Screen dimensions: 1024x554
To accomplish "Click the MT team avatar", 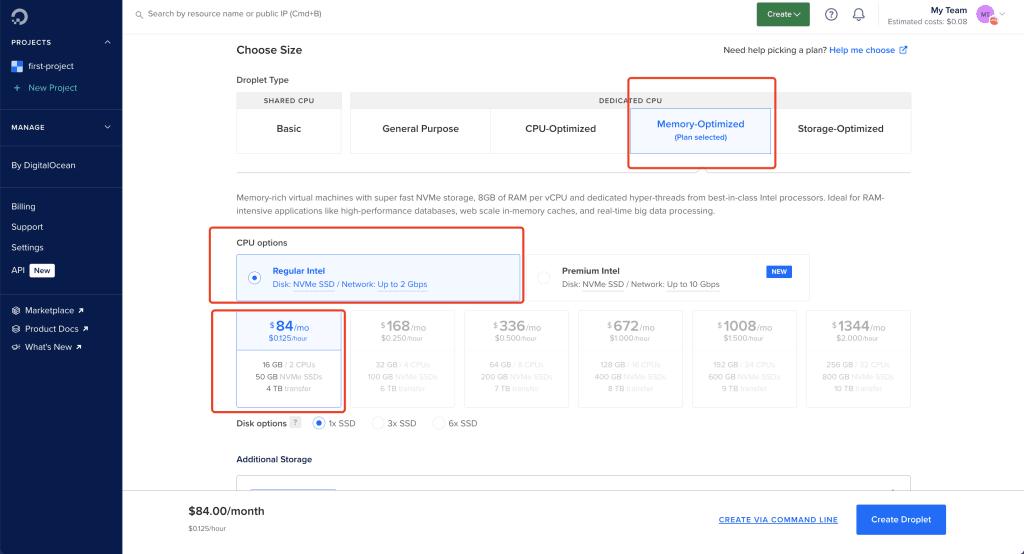I will coord(985,14).
